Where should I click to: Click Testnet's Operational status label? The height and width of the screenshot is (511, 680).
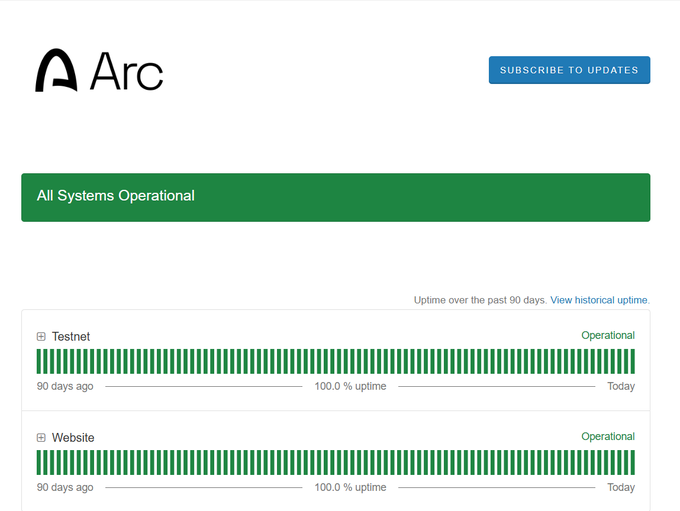tap(608, 335)
